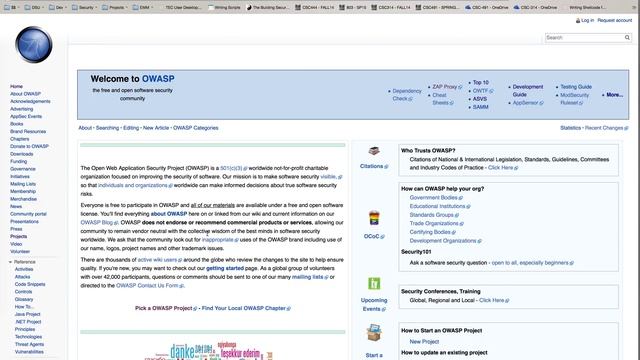
Task: Open the Dev bookmarks folder
Action: click(x=58, y=7)
